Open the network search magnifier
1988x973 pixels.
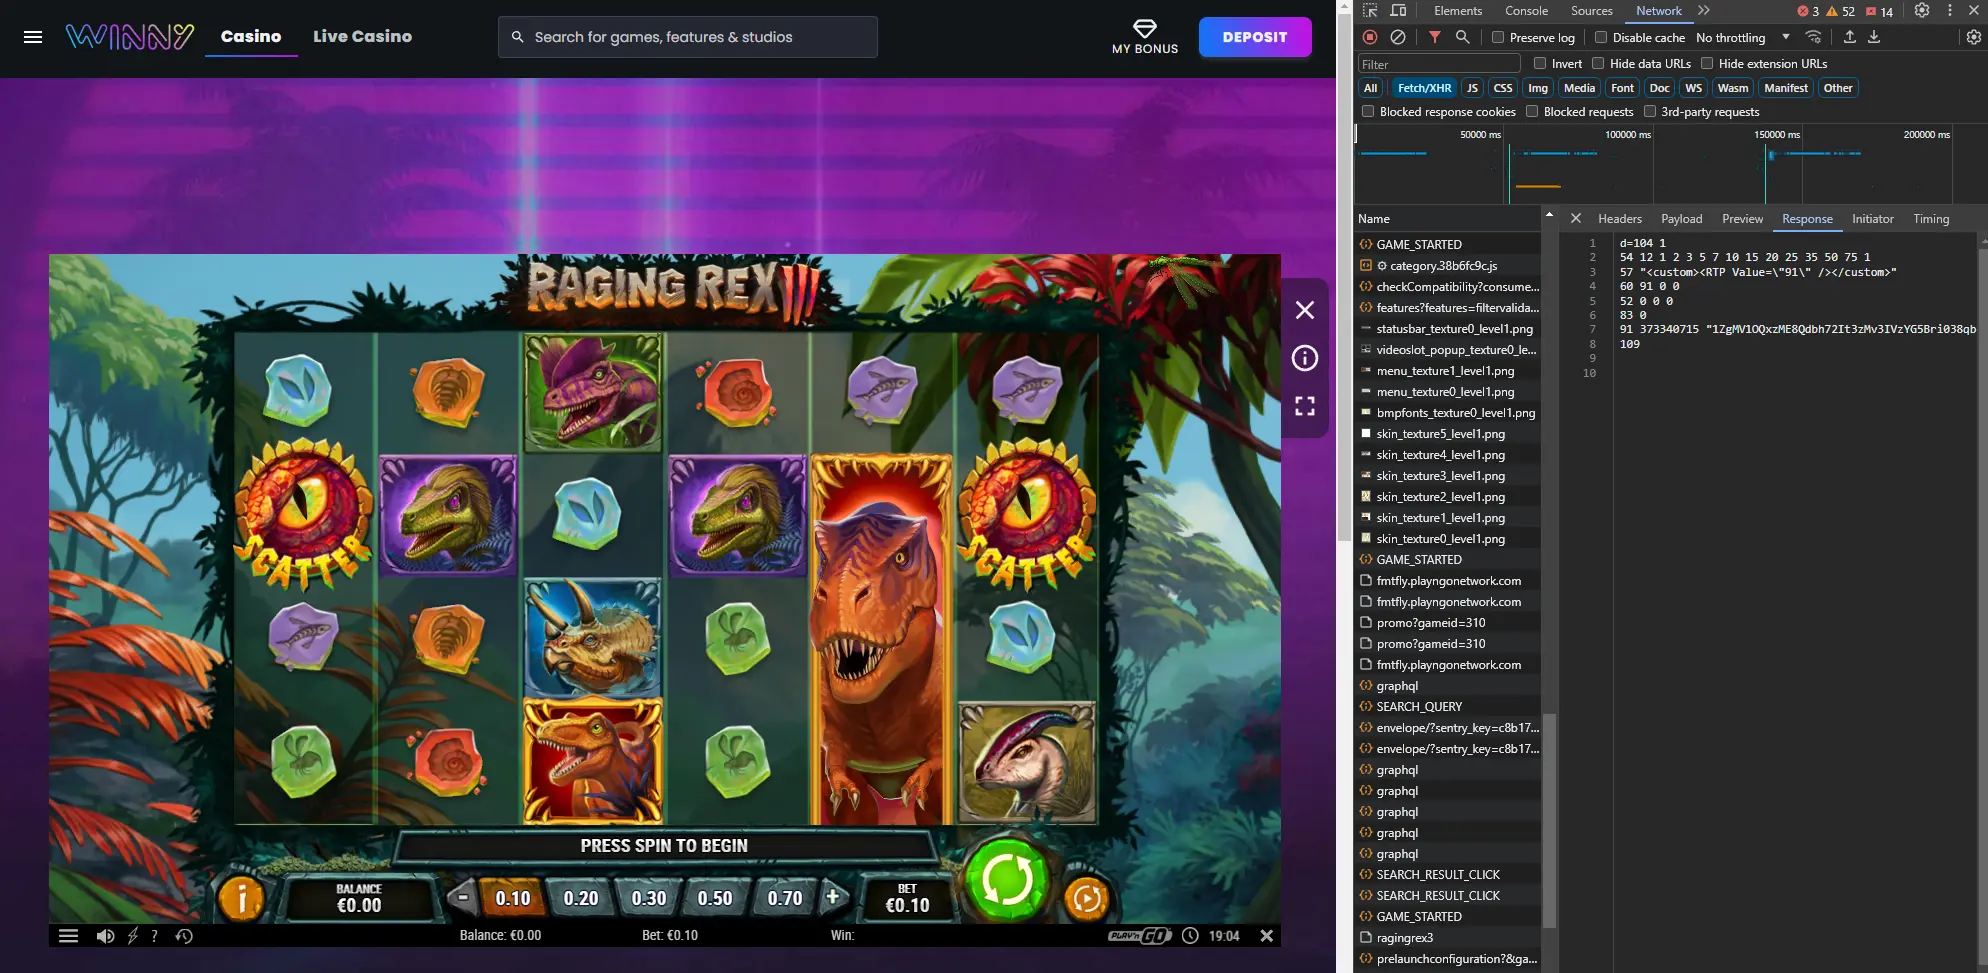[1463, 37]
